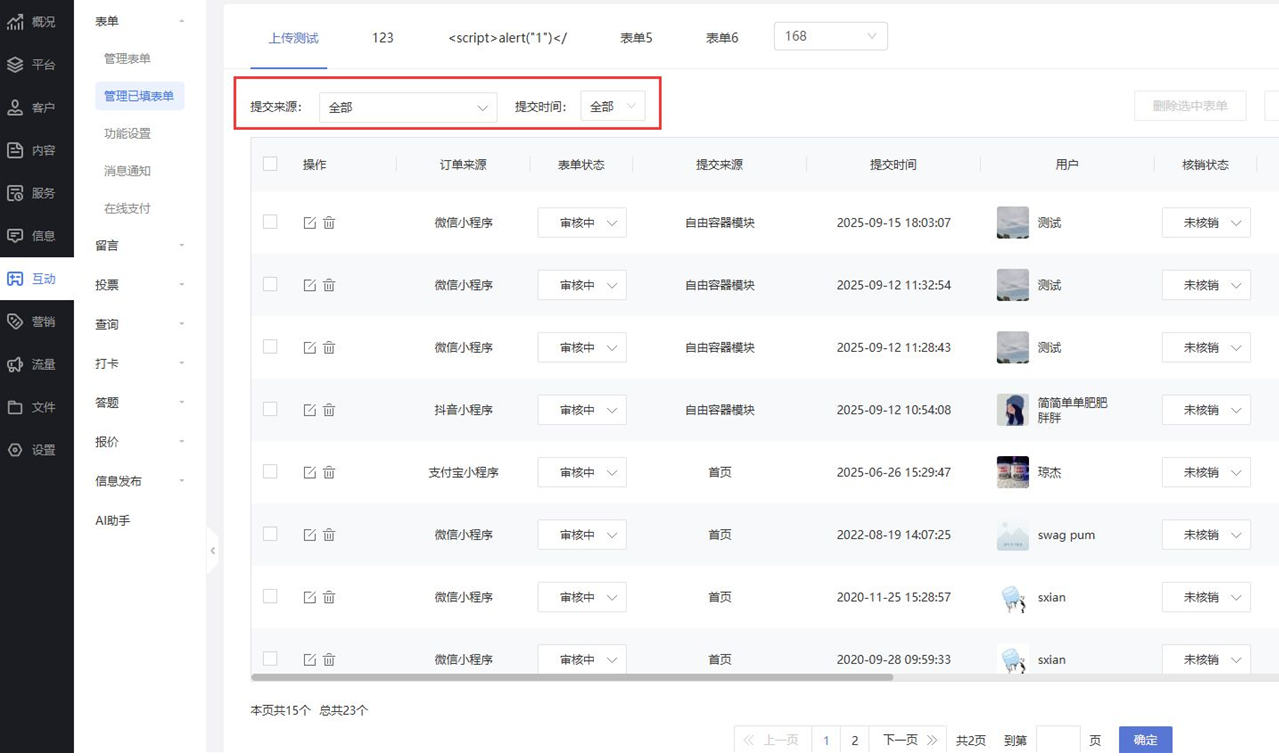
Task: Select the checkbox for the 支付宝小程序 row
Action: tap(270, 472)
